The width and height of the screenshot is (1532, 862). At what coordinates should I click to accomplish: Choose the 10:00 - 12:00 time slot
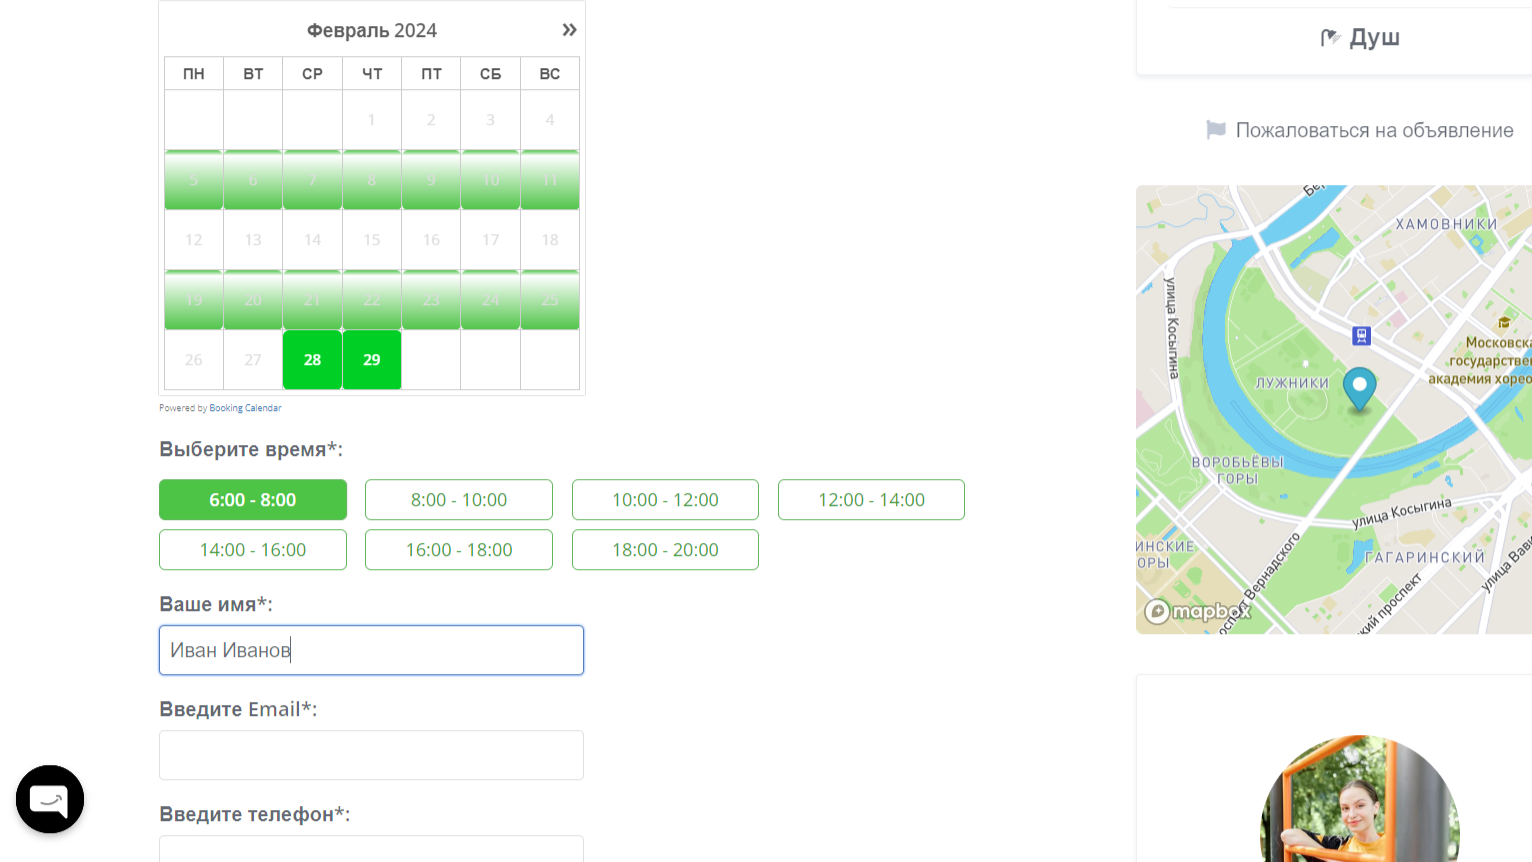(665, 500)
